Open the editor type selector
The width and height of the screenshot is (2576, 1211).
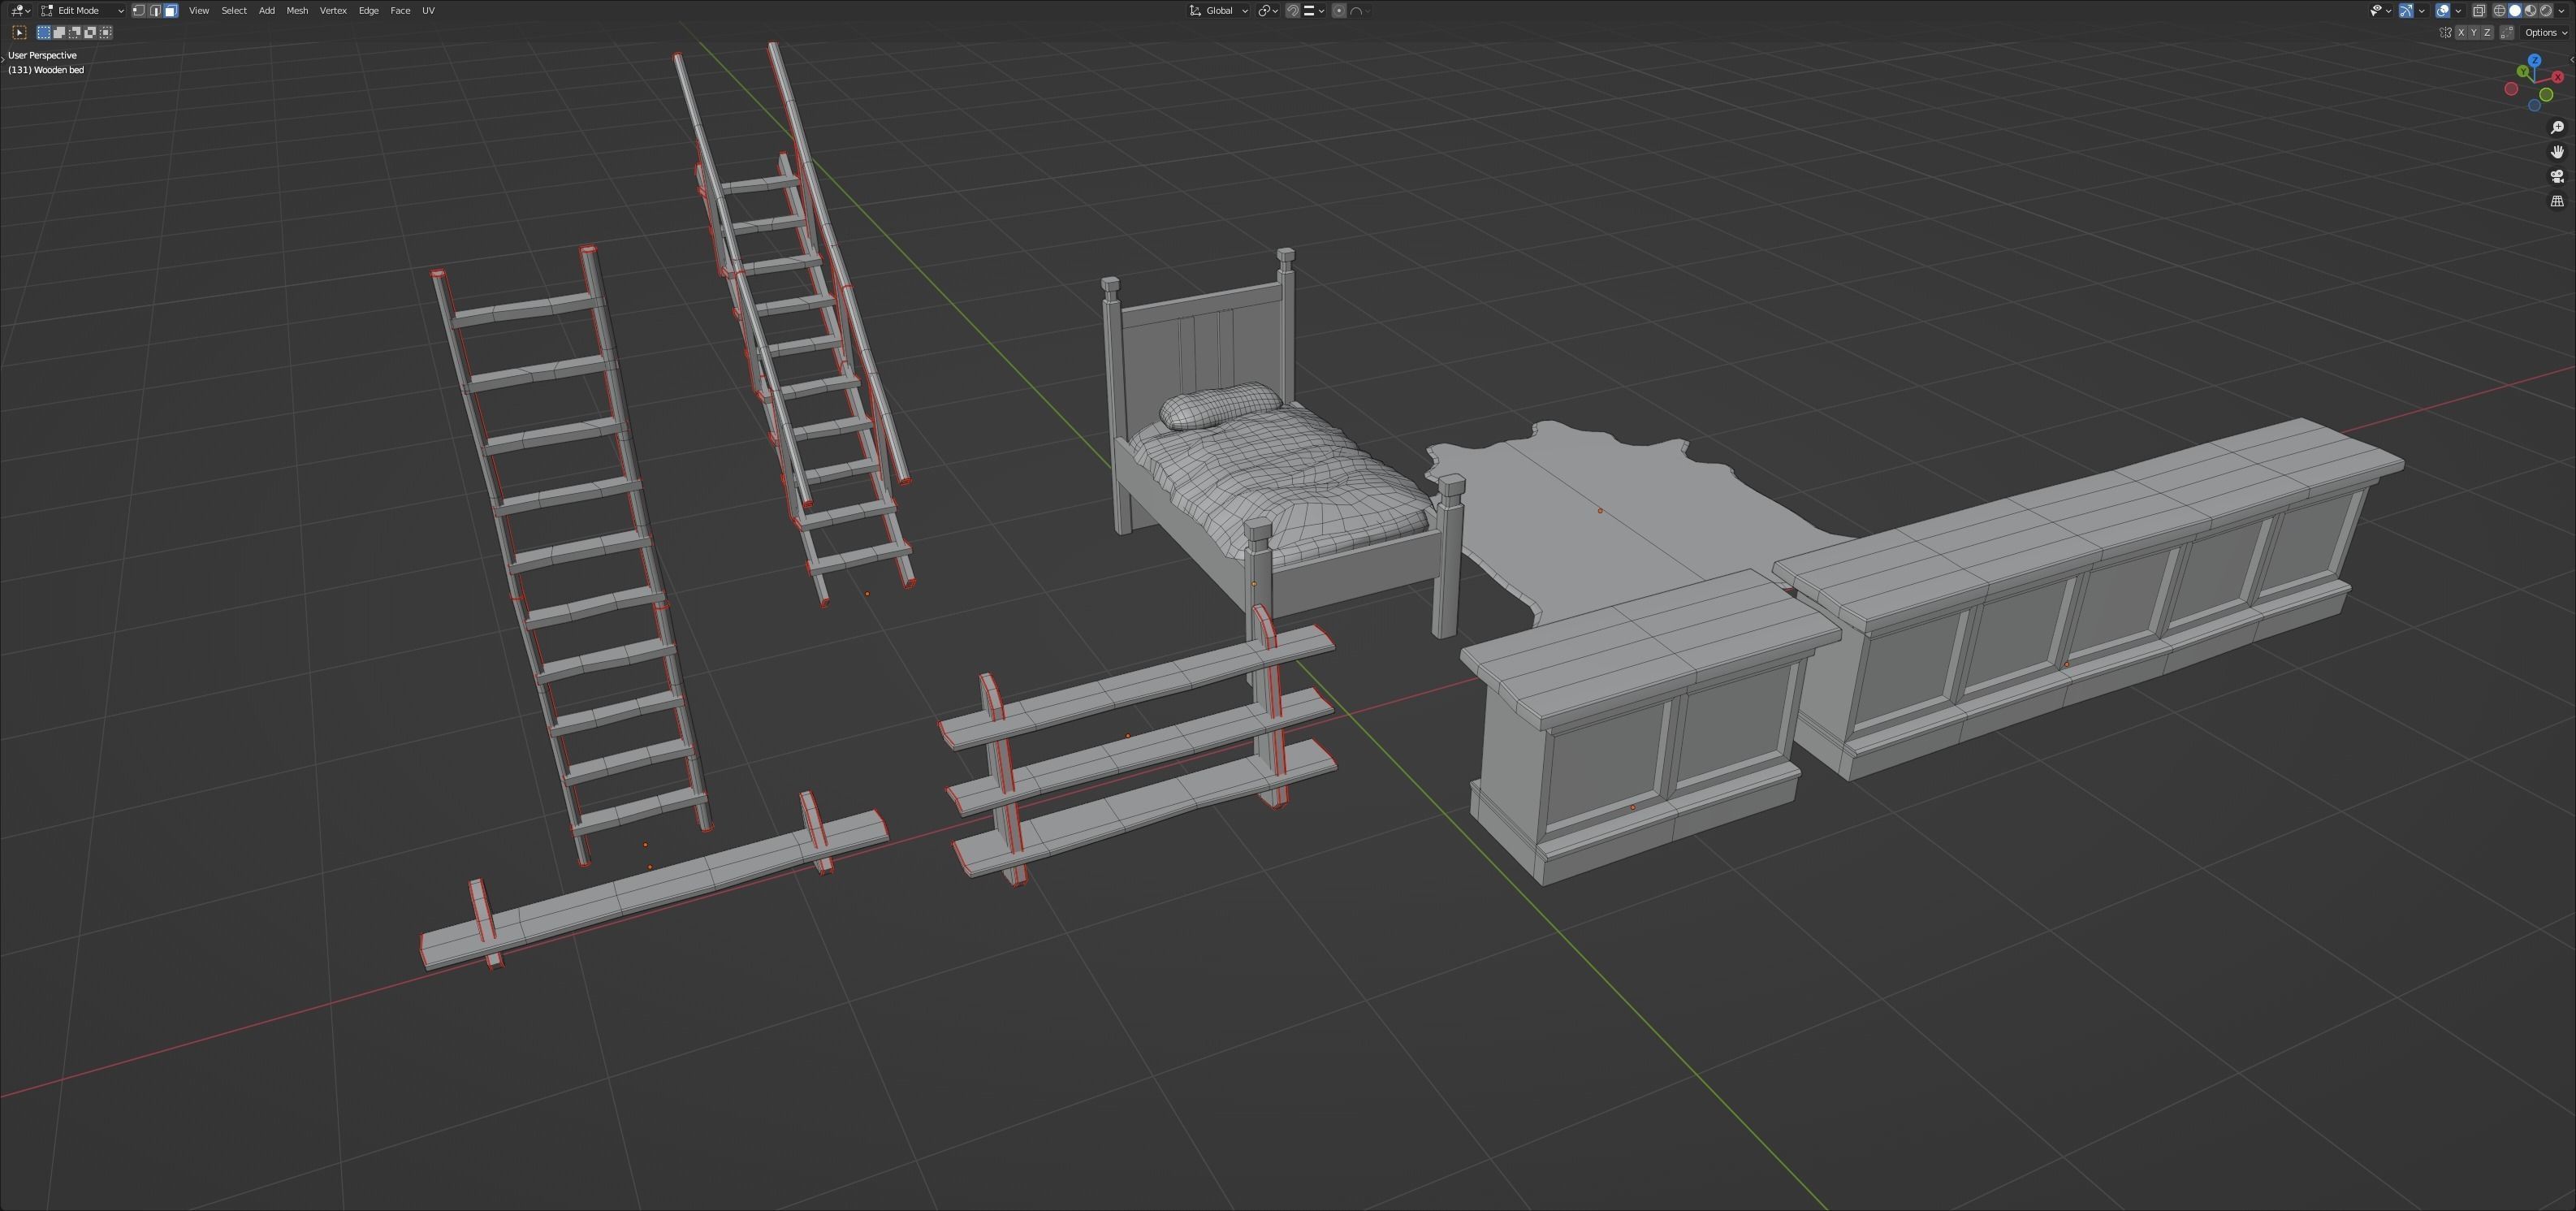(x=19, y=10)
